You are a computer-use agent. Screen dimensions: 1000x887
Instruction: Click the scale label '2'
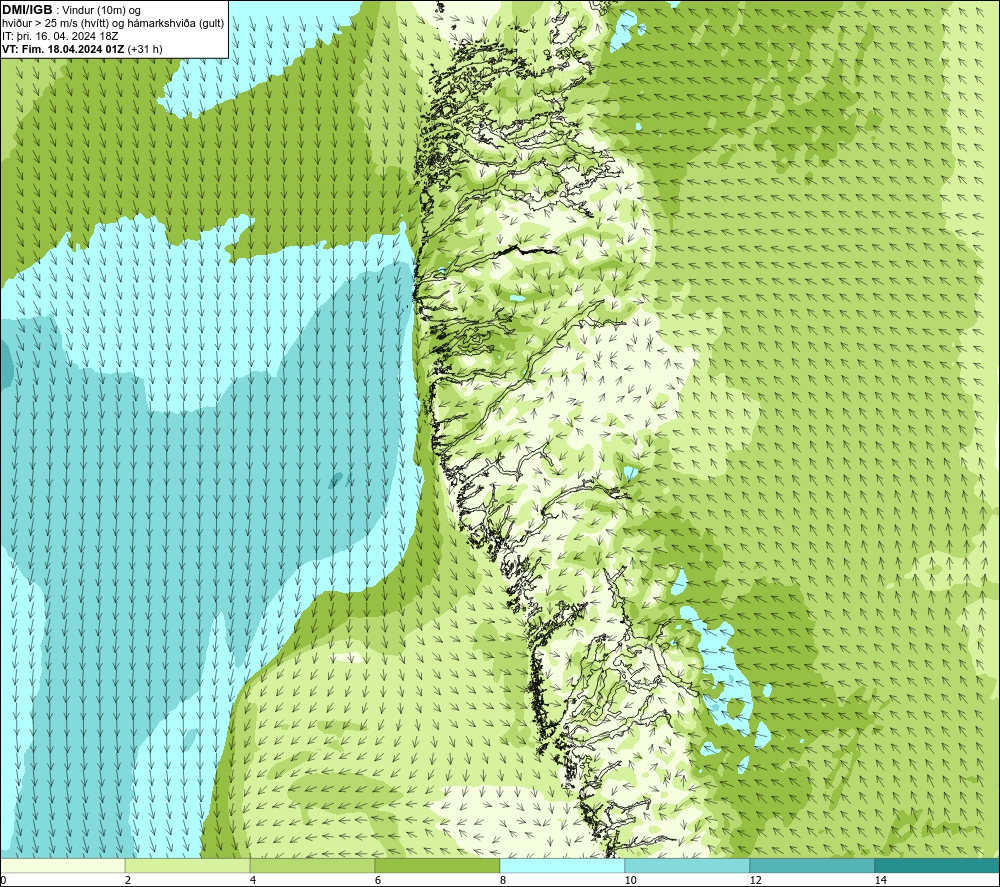pos(128,881)
